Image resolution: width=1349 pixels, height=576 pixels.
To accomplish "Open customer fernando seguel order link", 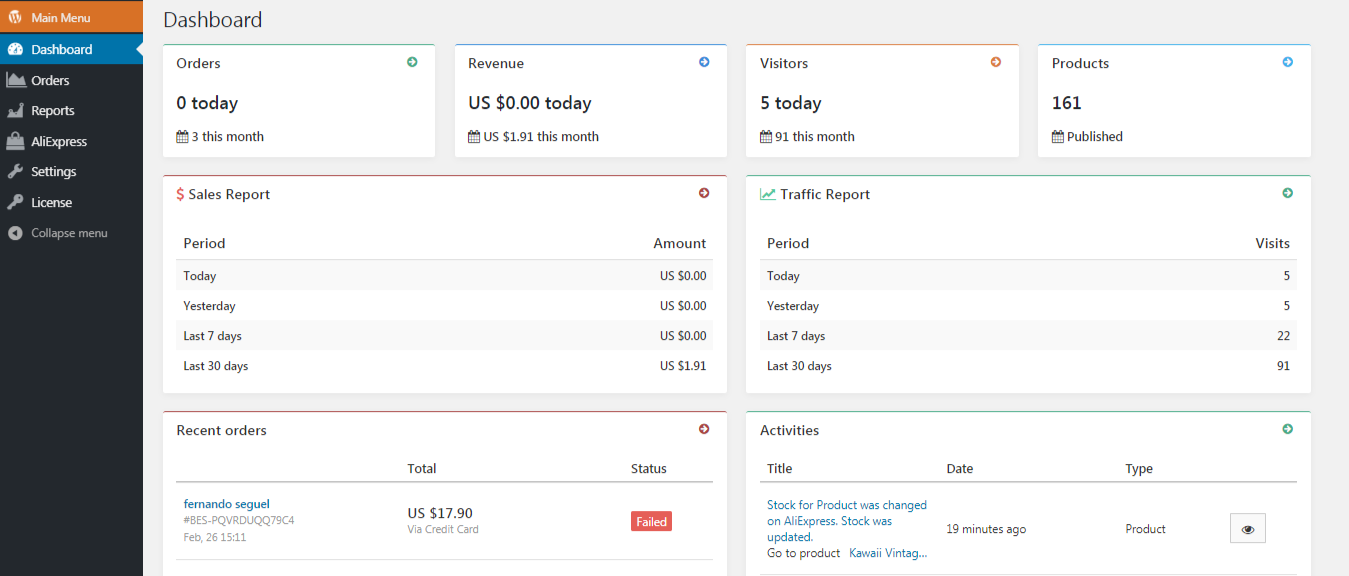I will coord(227,504).
